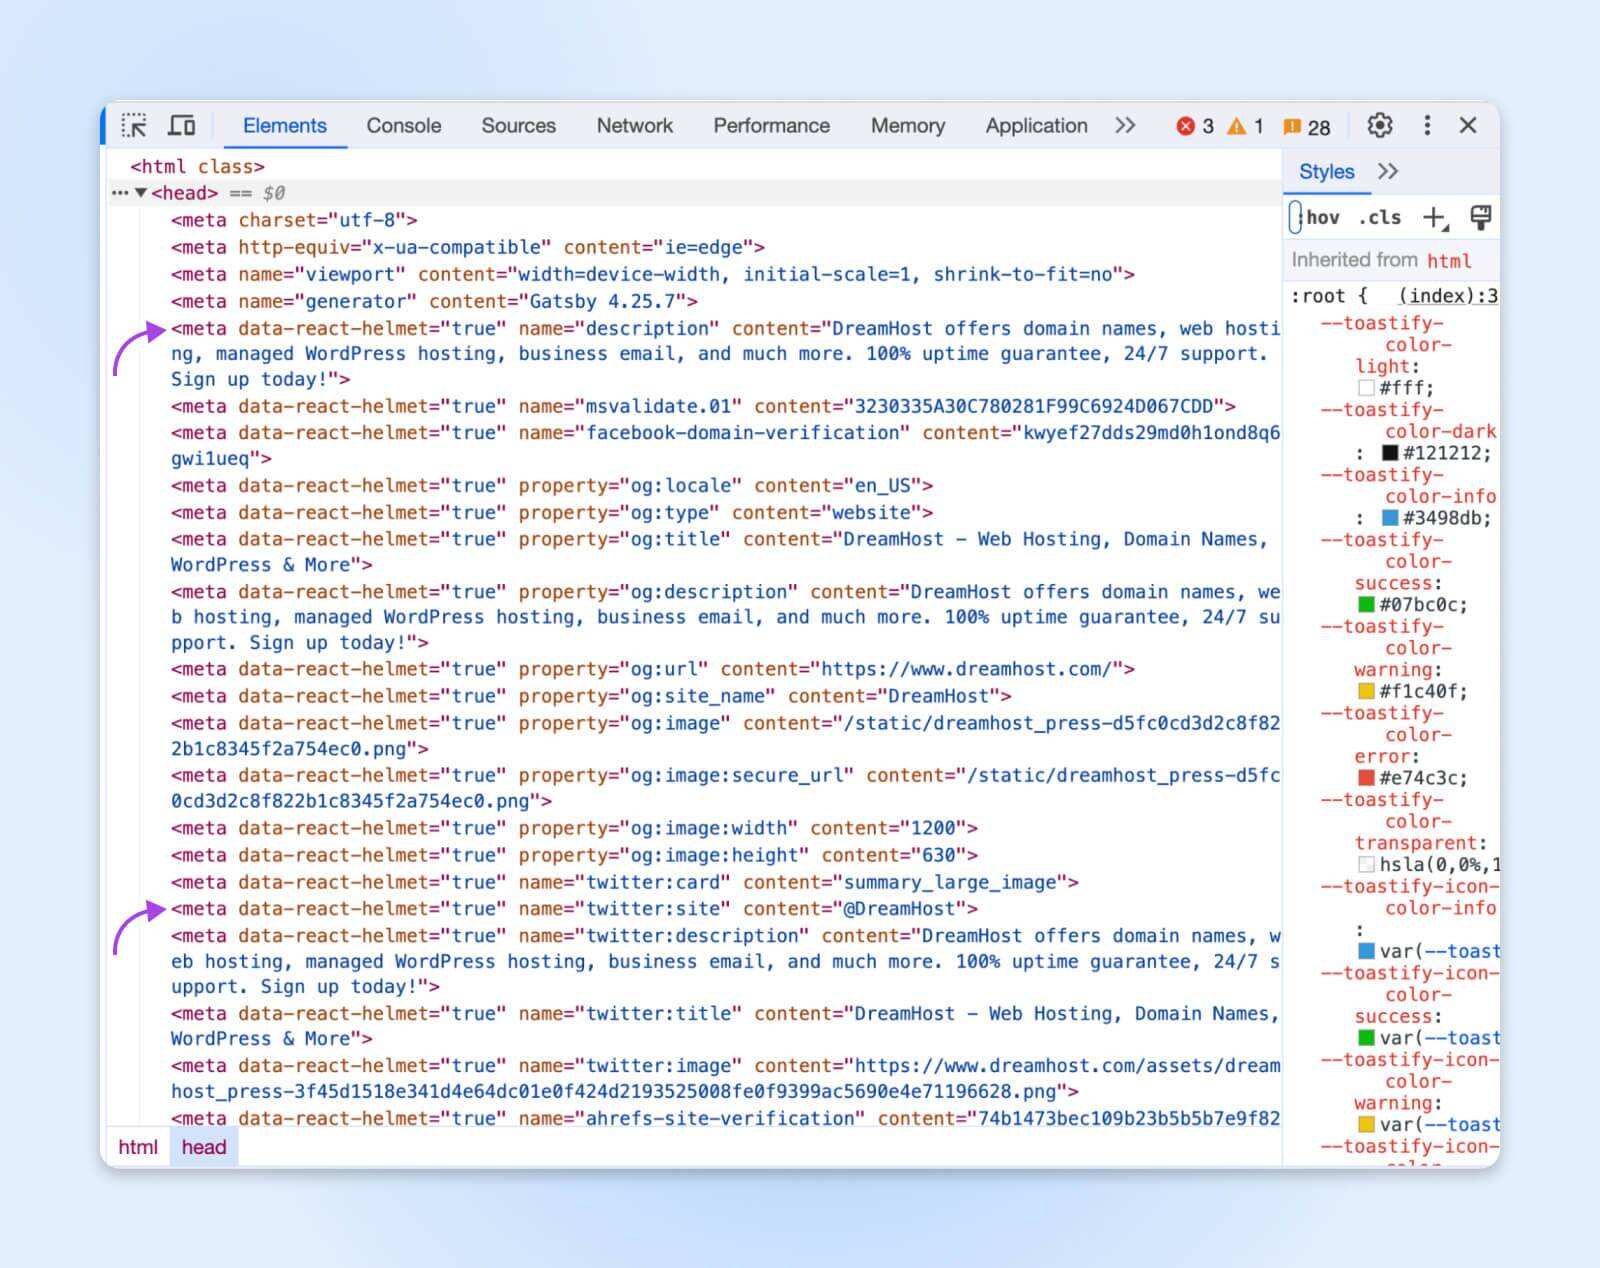
Task: Open the three-dot customize DevTools menu
Action: coord(1427,126)
